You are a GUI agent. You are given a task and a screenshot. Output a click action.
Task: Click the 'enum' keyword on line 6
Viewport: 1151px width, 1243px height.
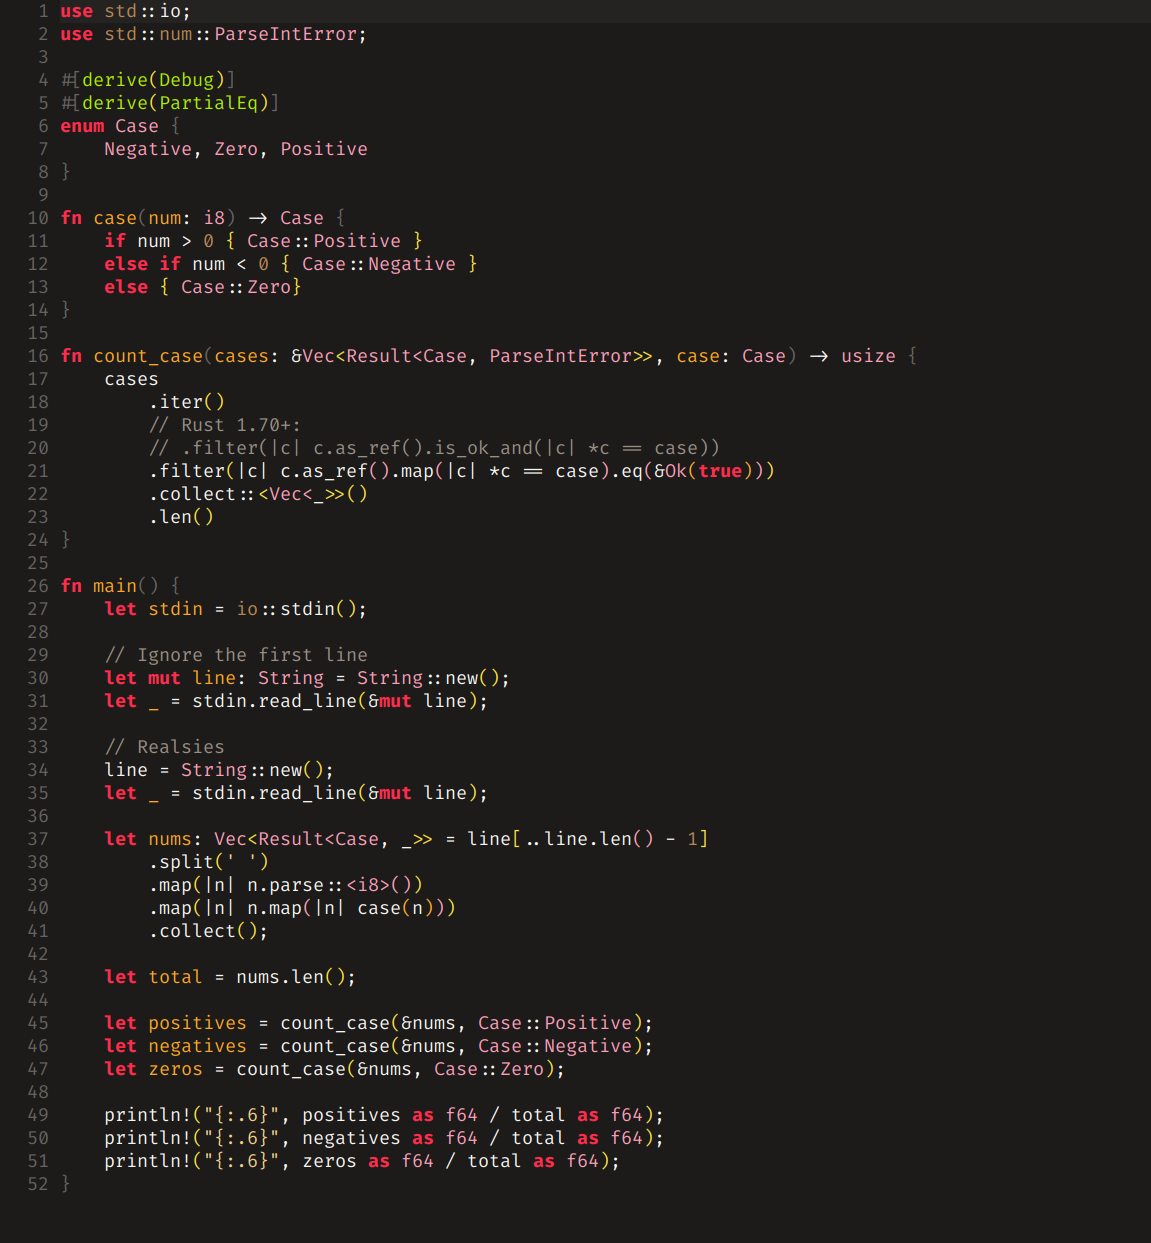(x=82, y=126)
